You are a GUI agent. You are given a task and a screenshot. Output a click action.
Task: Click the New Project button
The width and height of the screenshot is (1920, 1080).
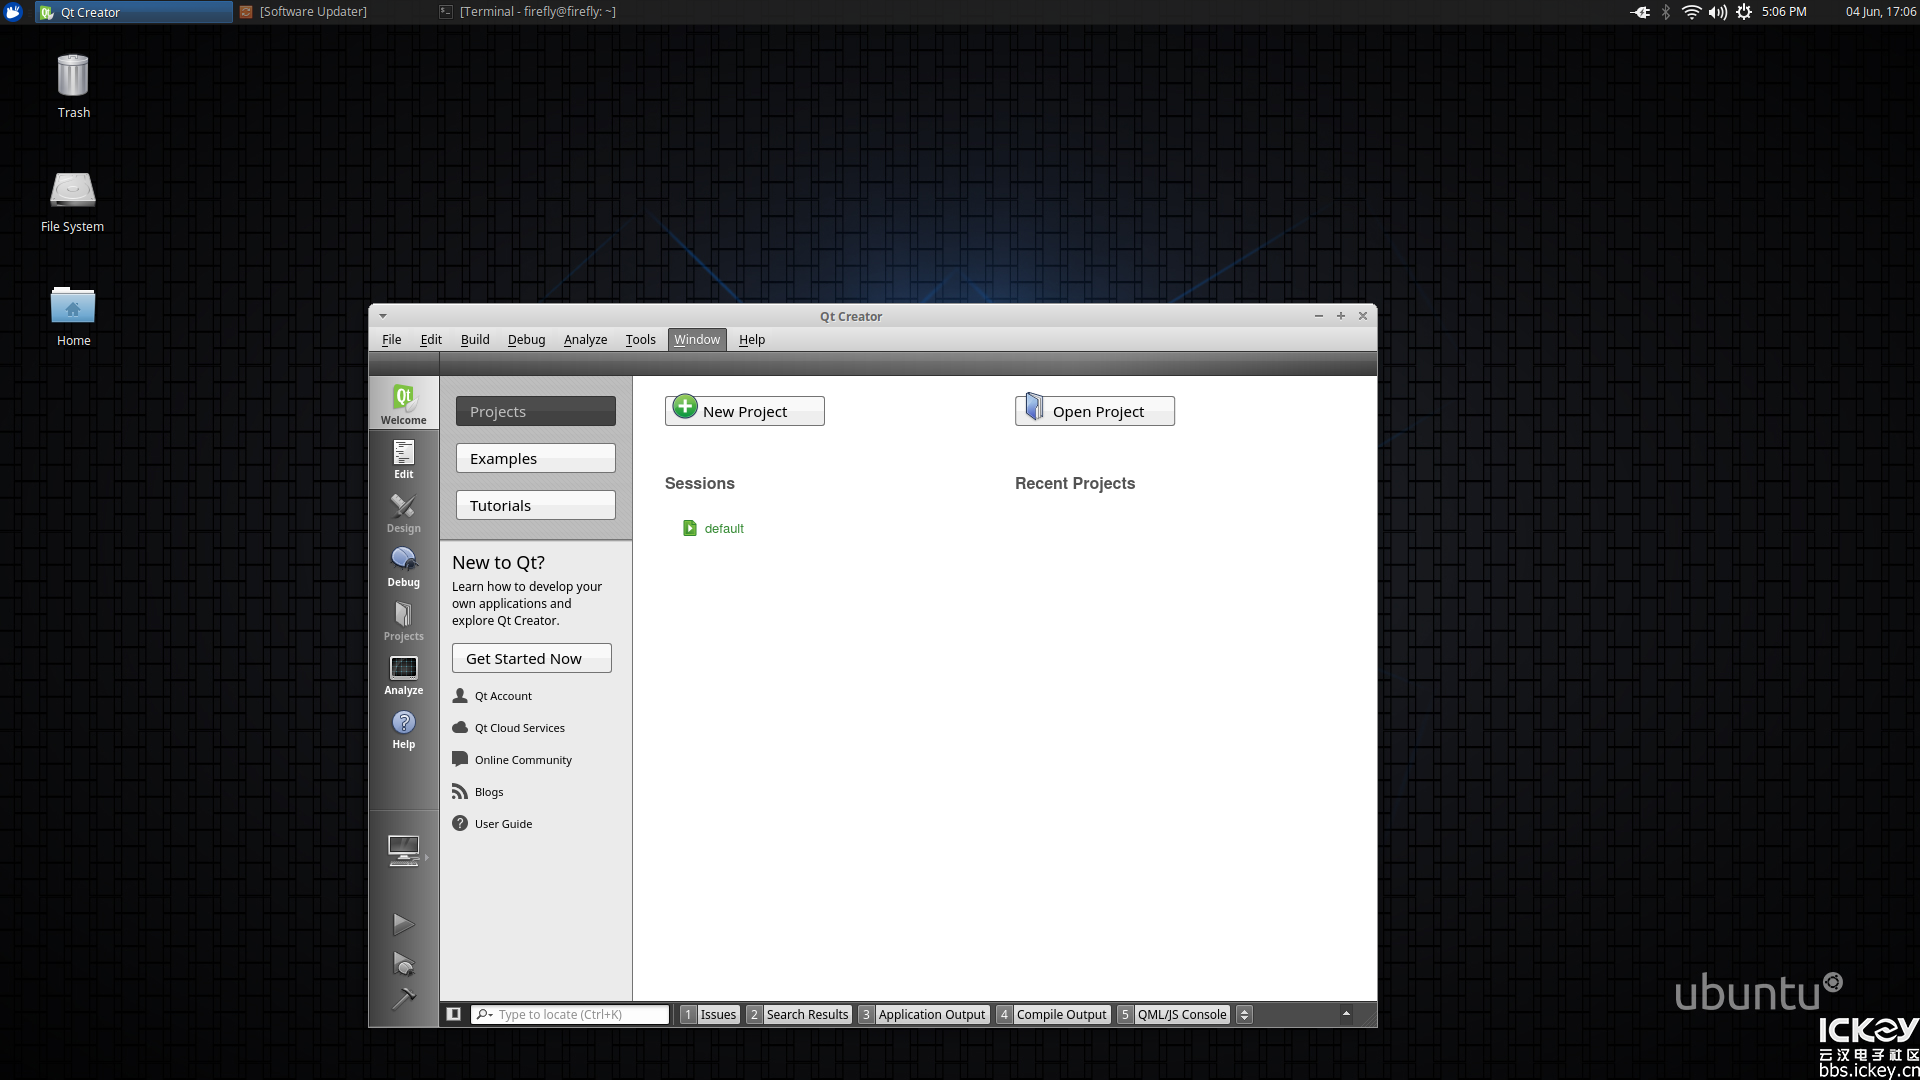click(x=744, y=411)
